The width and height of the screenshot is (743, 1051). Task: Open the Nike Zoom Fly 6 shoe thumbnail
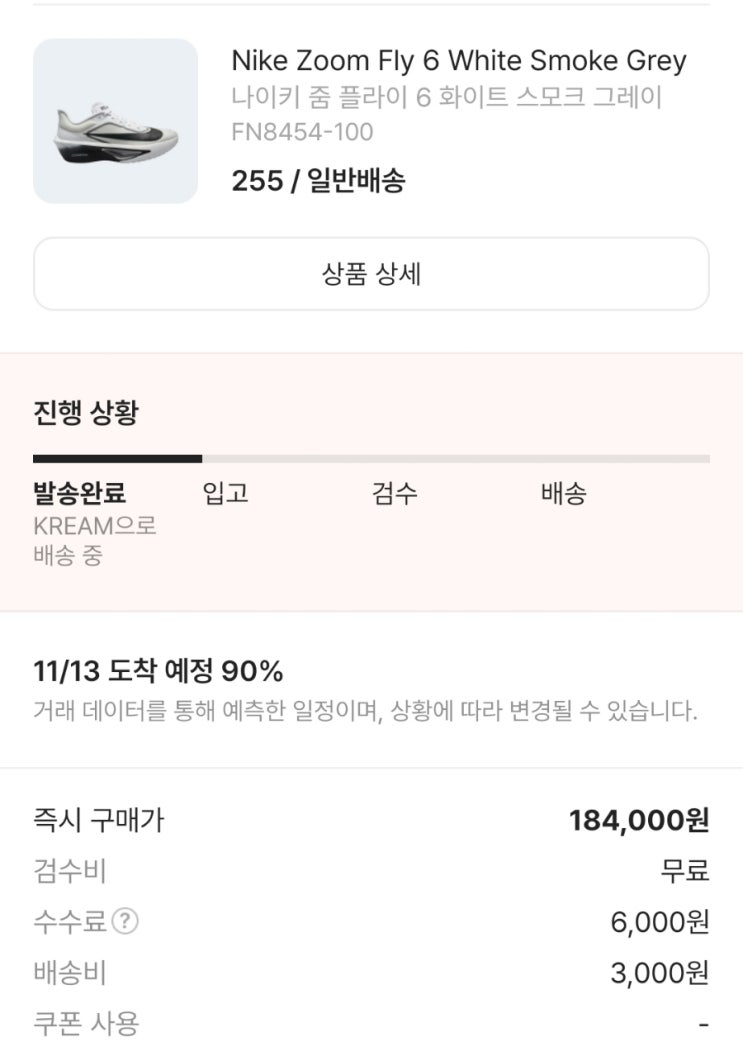coord(116,121)
